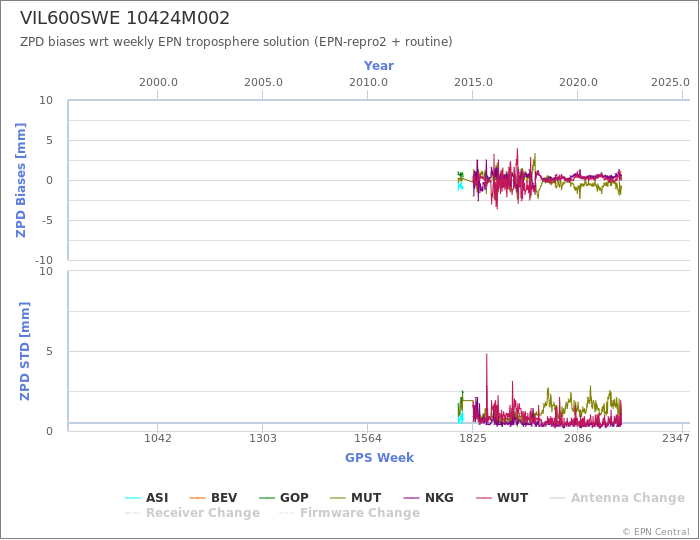This screenshot has width=700, height=540.
Task: Toggle the MUT series in legend
Action: [x=356, y=498]
